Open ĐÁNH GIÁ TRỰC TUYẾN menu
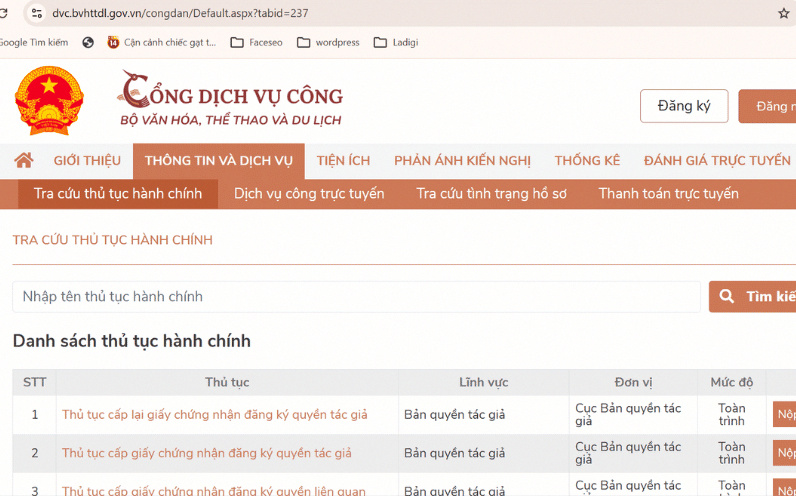The width and height of the screenshot is (796, 496). pos(717,161)
